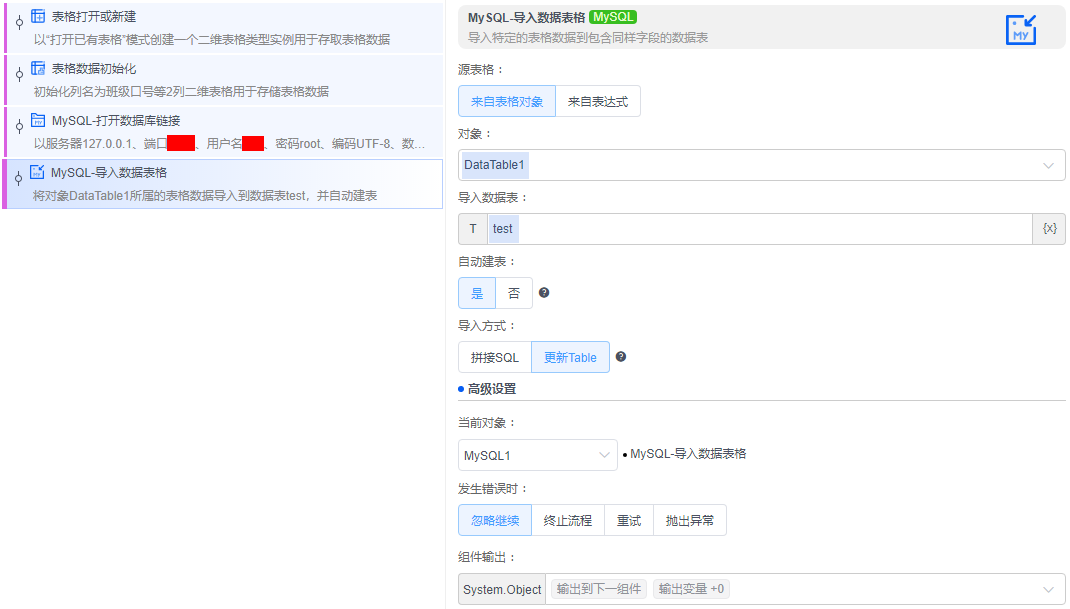Viewport: 1070px width, 609px height.
Task: Click the 表格数据初始化 step's grid icon
Action: click(x=38, y=68)
